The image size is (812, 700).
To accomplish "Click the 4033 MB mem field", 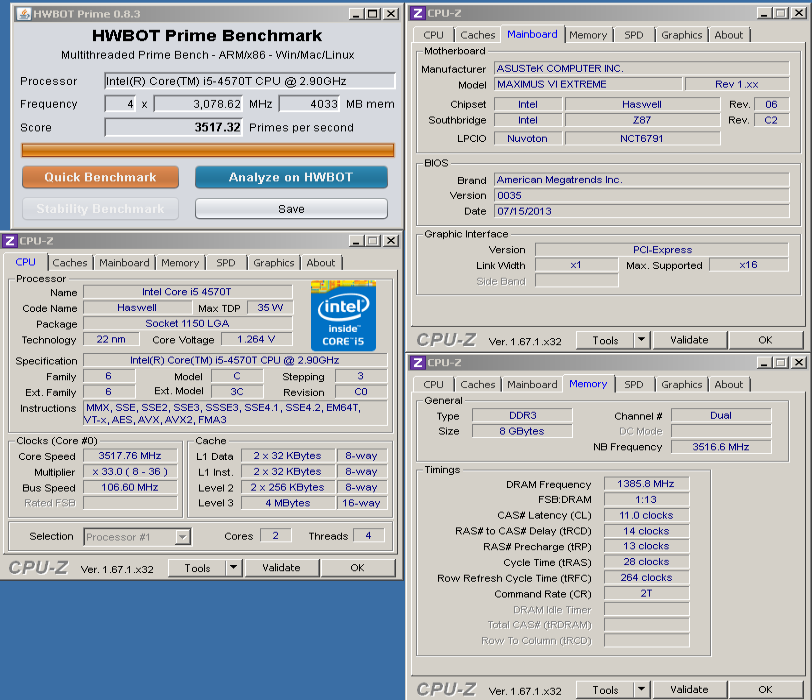I will 309,104.
